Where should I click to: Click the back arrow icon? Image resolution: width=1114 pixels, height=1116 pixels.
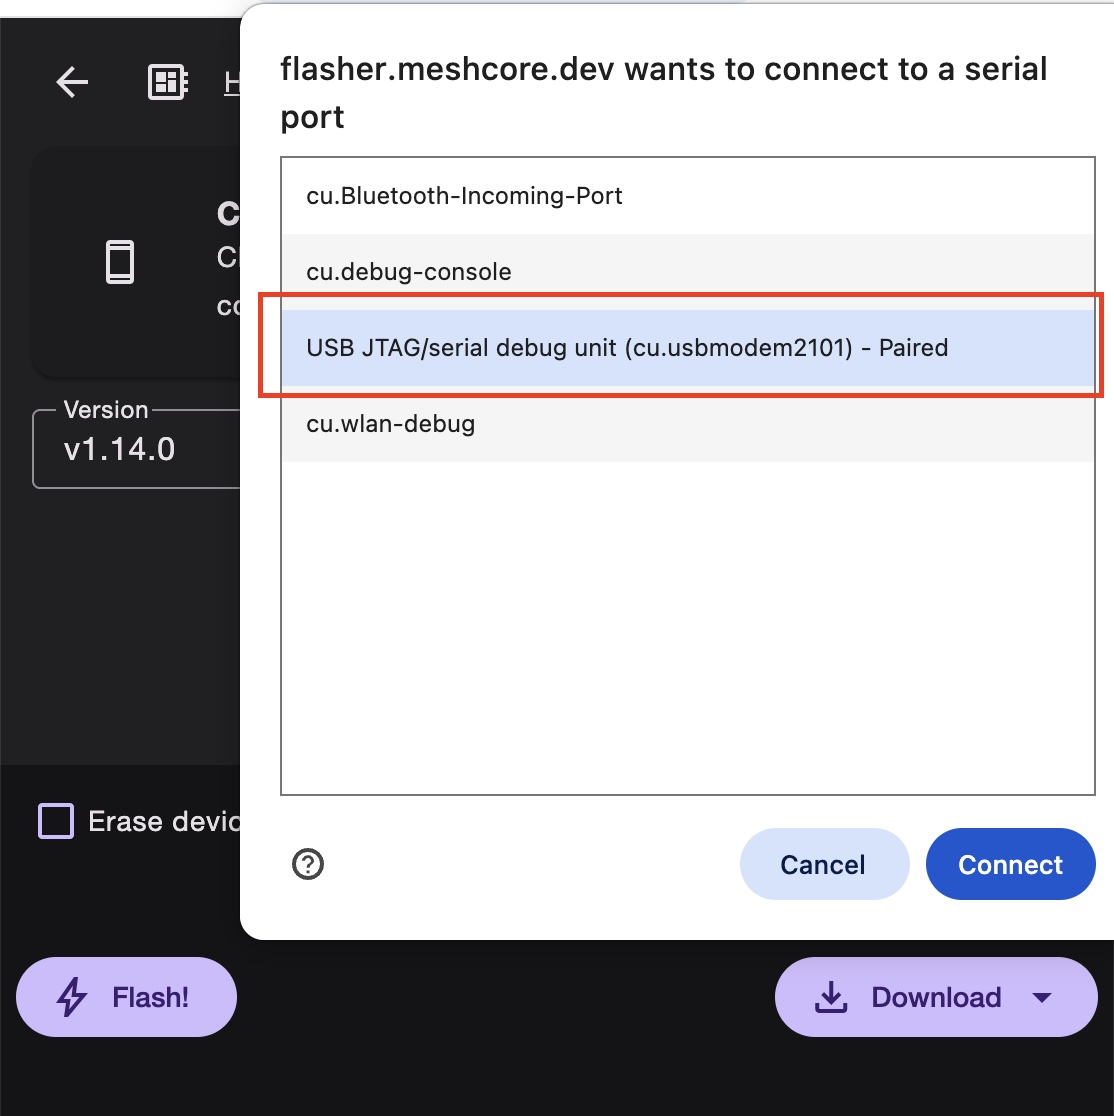pyautogui.click(x=72, y=82)
